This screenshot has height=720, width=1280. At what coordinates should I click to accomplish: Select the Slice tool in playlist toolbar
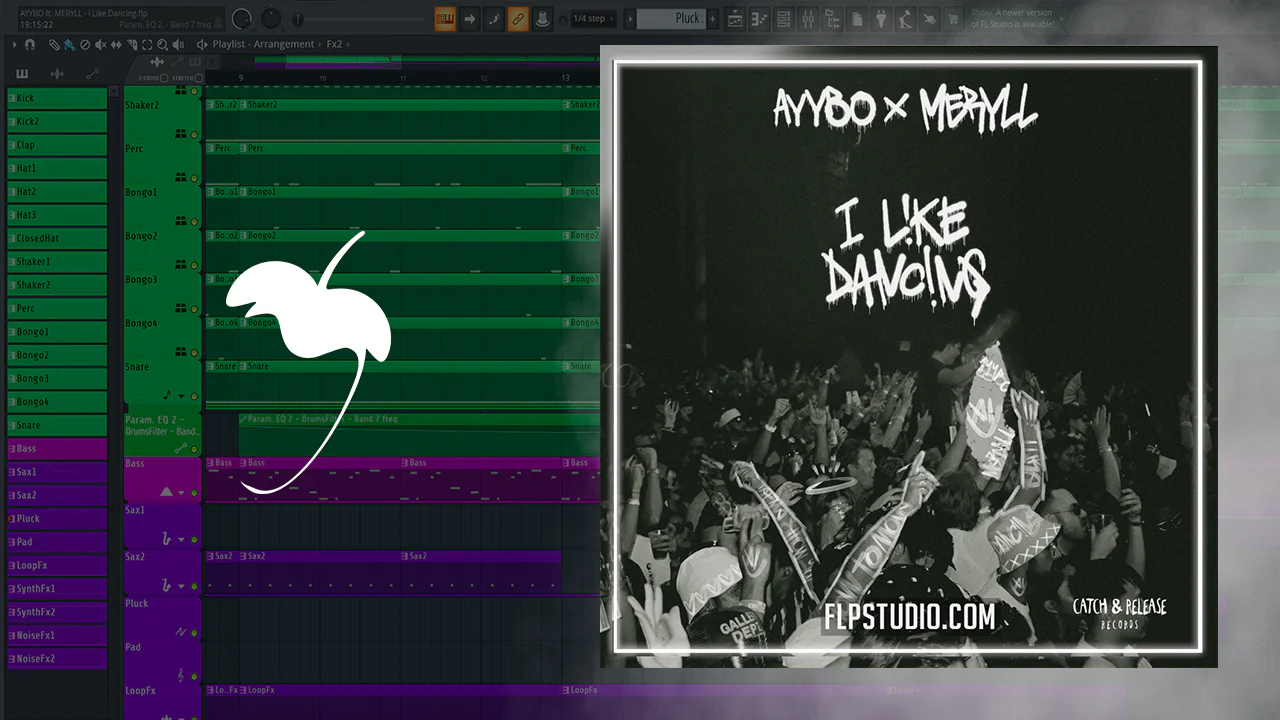pyautogui.click(x=131, y=45)
